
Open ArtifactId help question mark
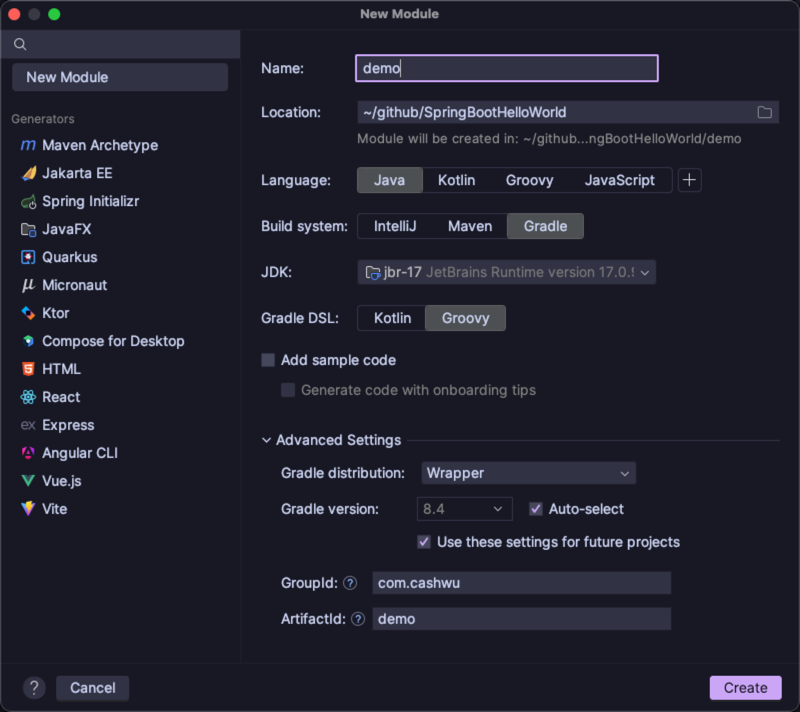coord(358,619)
